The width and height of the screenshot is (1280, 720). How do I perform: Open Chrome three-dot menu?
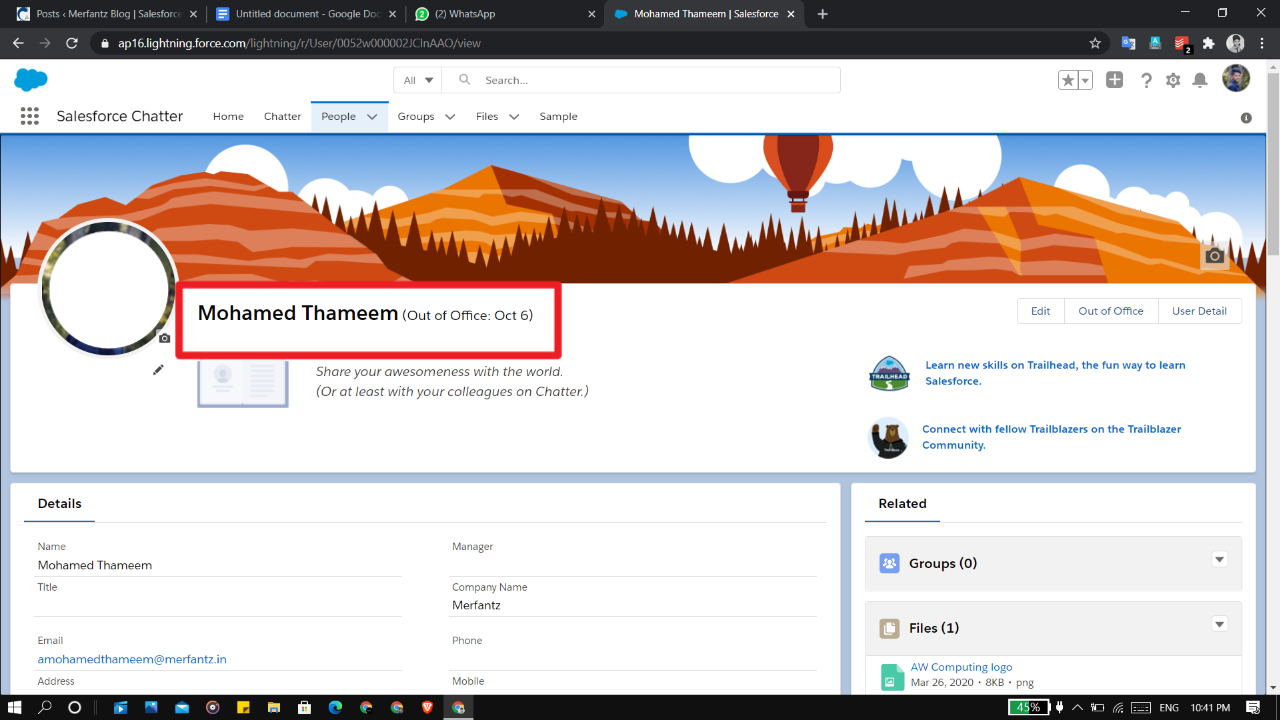coord(1262,43)
